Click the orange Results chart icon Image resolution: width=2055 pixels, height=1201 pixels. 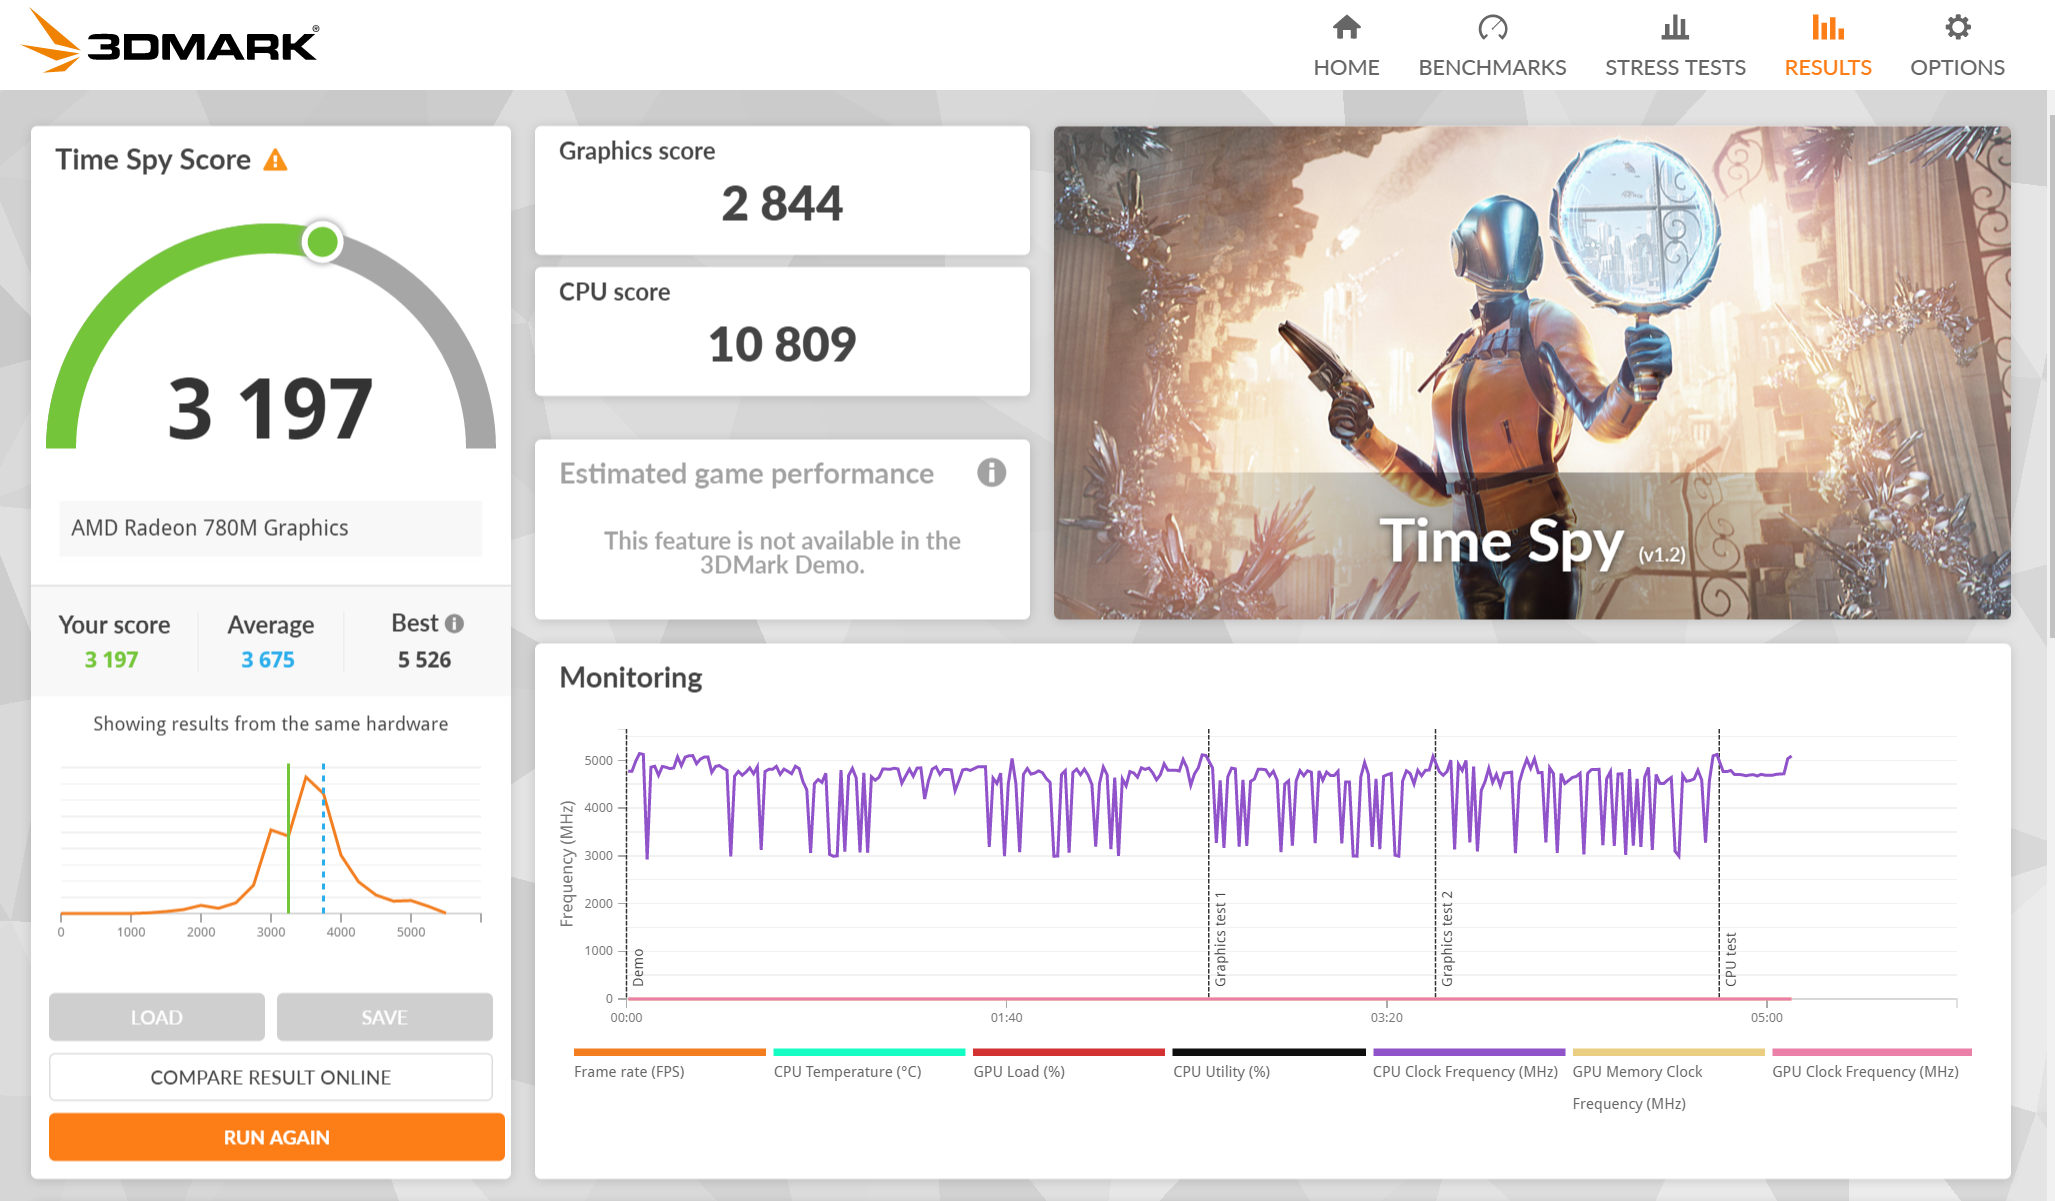coord(1827,28)
